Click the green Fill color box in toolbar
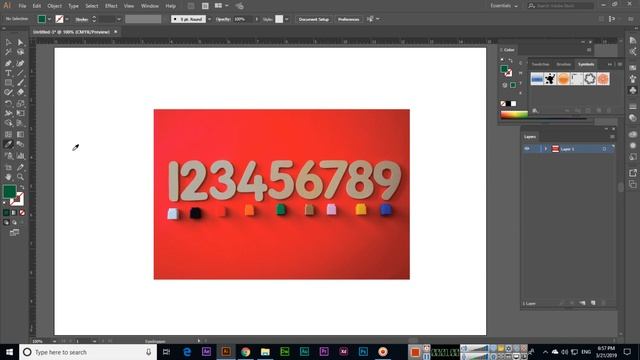 pos(9,191)
